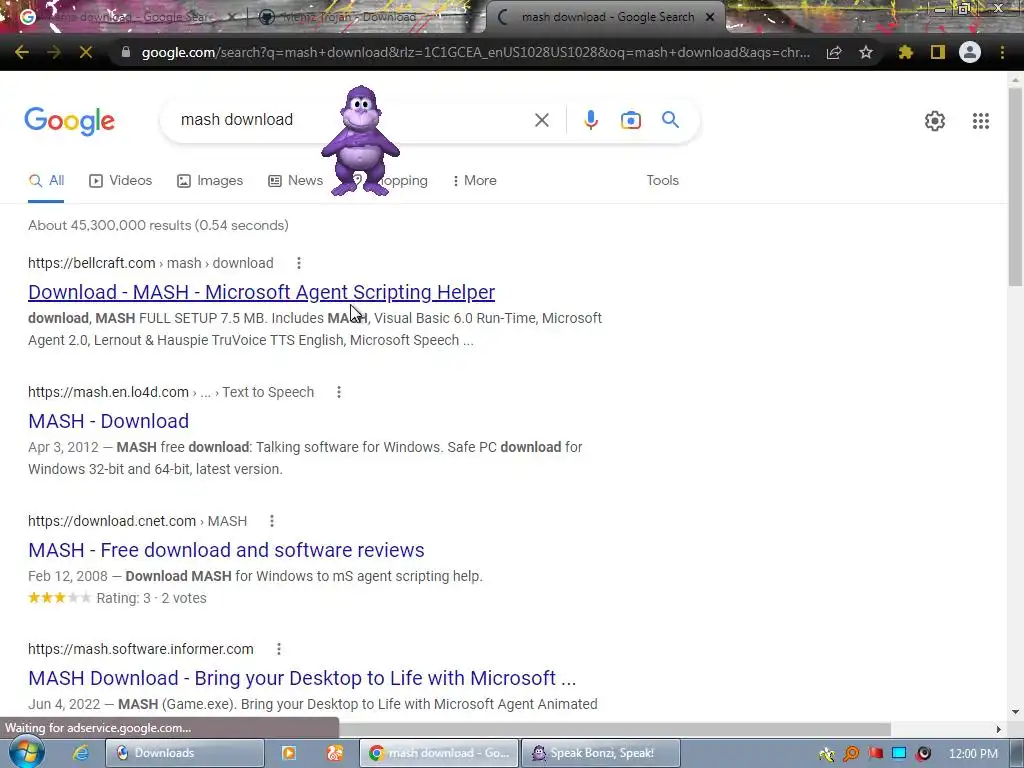This screenshot has width=1024, height=768.
Task: Open Download - MASH - Microsoft Agent Scripting Helper link
Action: click(x=261, y=292)
